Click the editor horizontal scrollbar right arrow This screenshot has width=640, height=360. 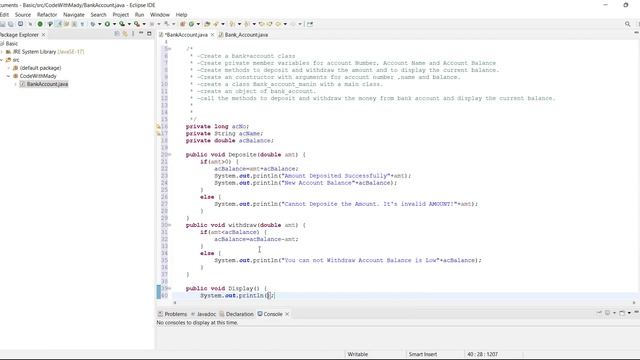click(x=634, y=303)
